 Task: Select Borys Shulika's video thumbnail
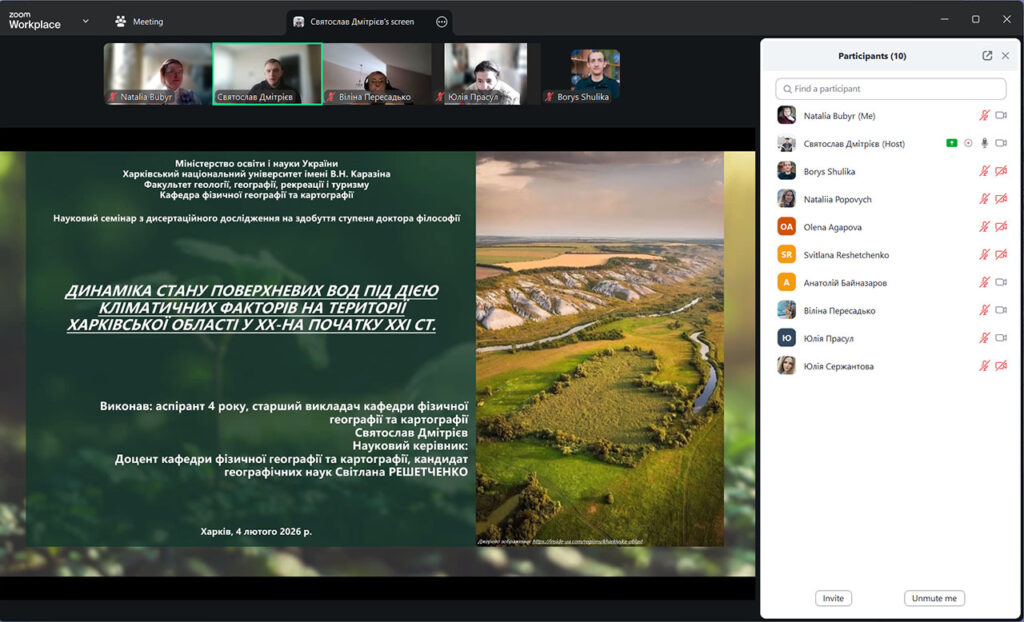(595, 74)
